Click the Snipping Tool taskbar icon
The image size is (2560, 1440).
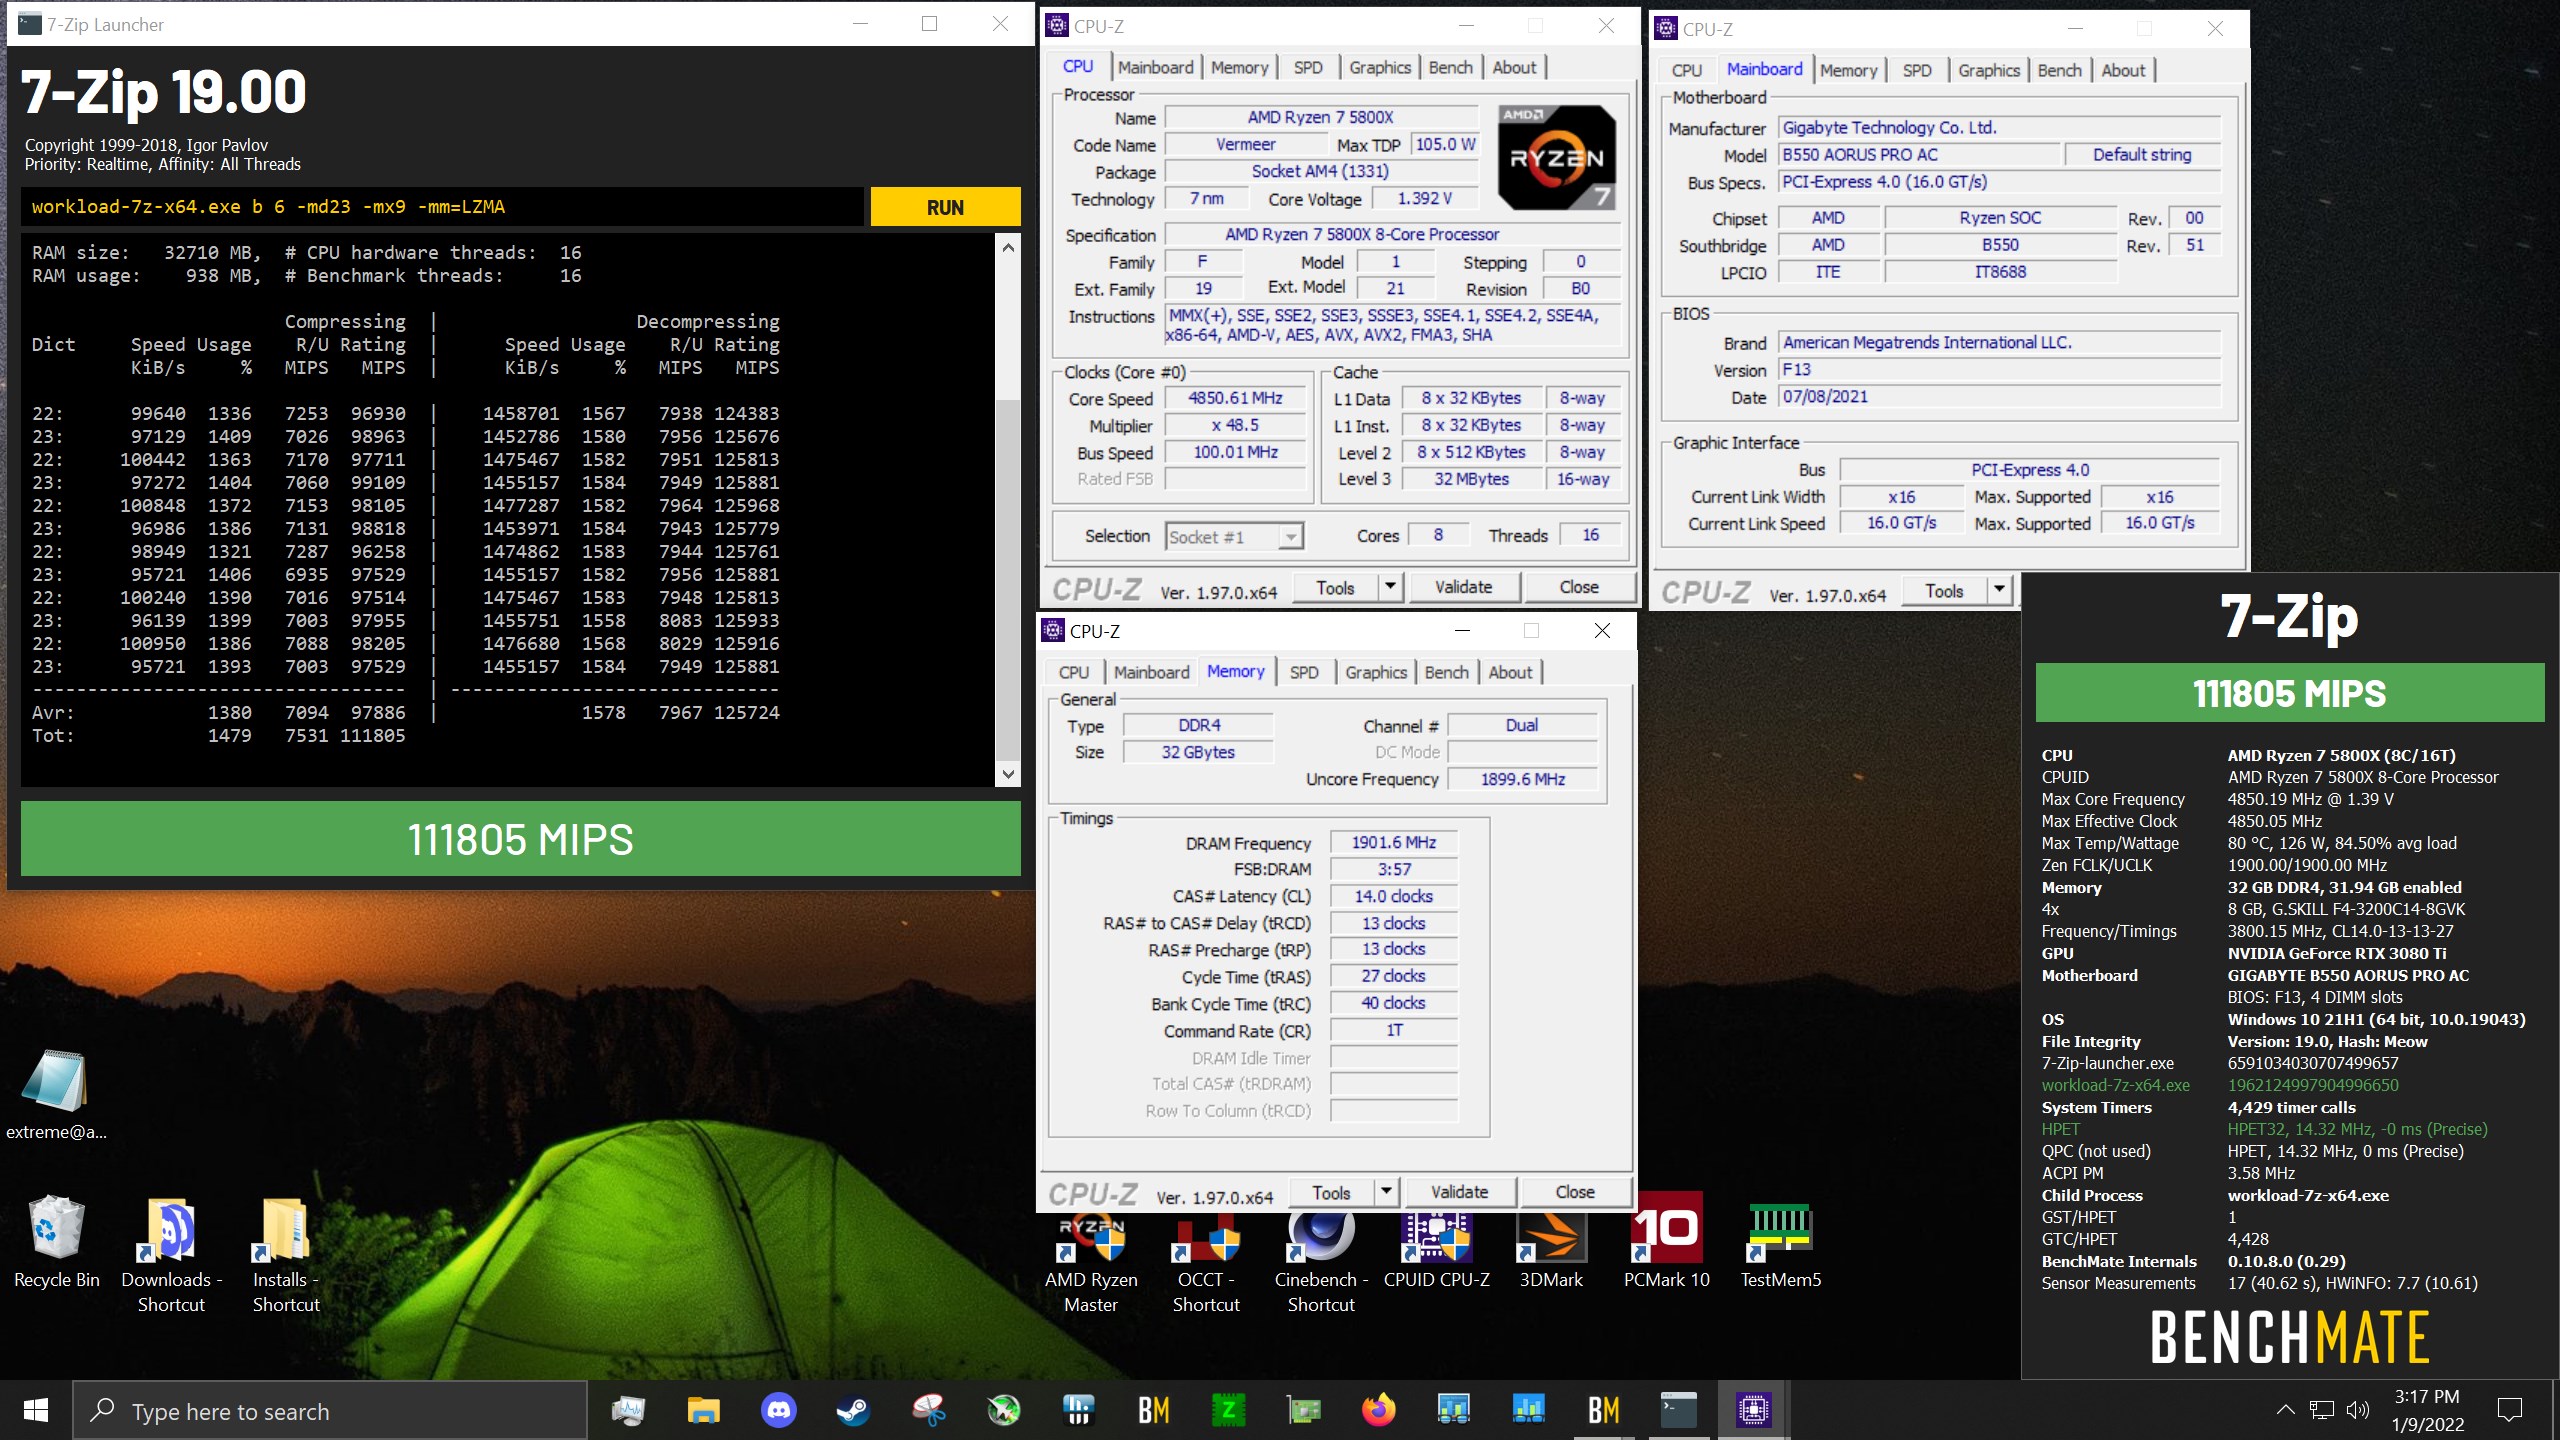pos(928,1410)
